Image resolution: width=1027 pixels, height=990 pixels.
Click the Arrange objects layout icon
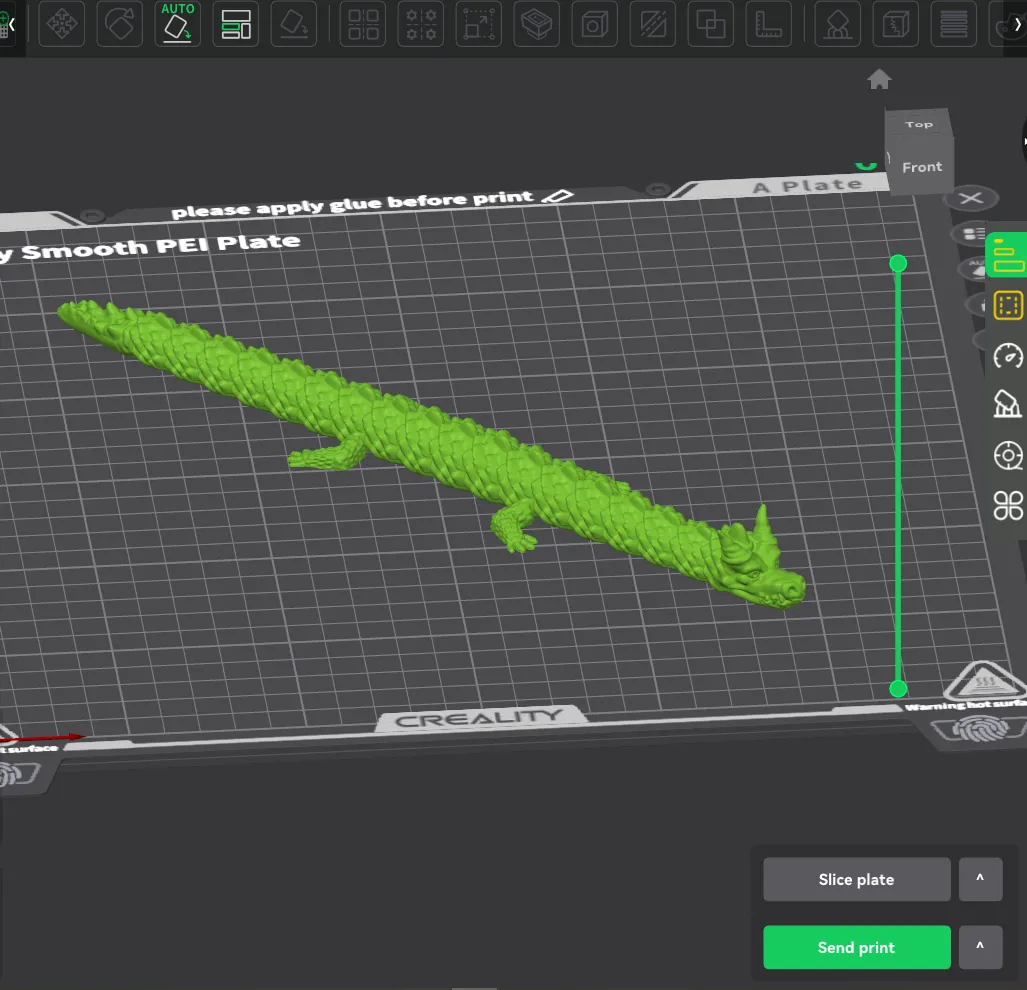click(x=237, y=25)
